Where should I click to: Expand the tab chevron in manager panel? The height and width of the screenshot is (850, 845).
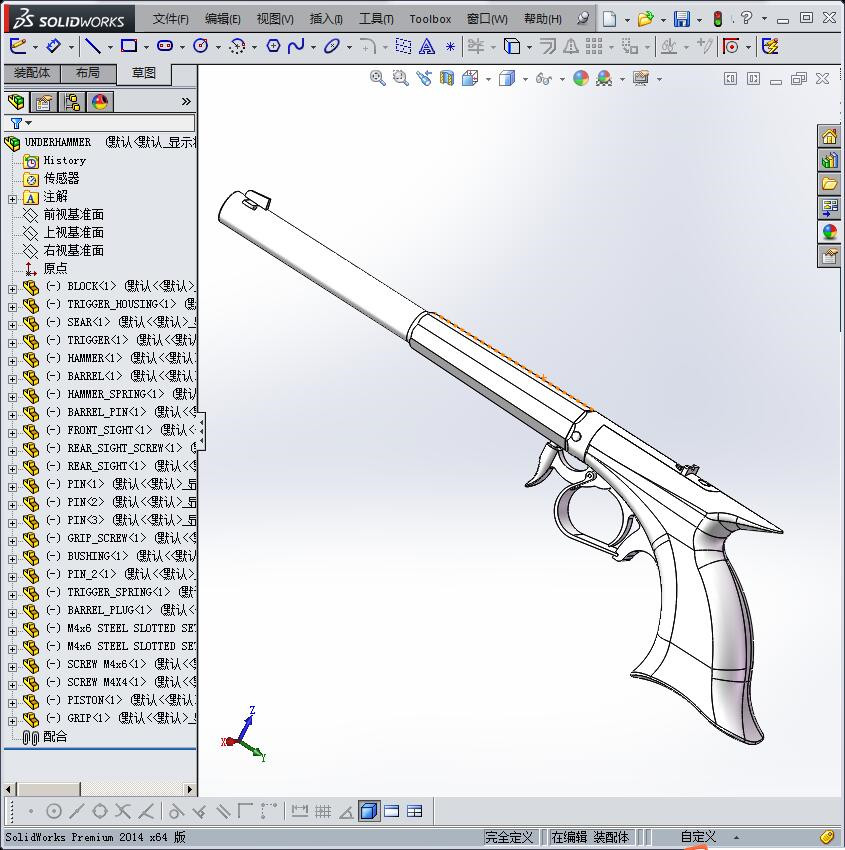click(x=186, y=101)
